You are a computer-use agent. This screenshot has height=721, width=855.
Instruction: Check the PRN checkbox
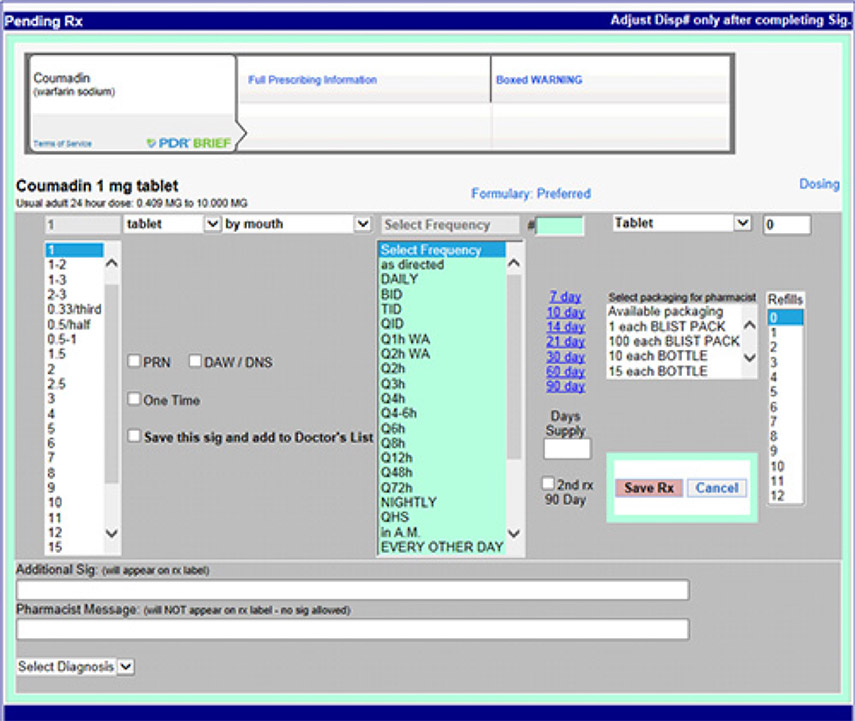134,361
